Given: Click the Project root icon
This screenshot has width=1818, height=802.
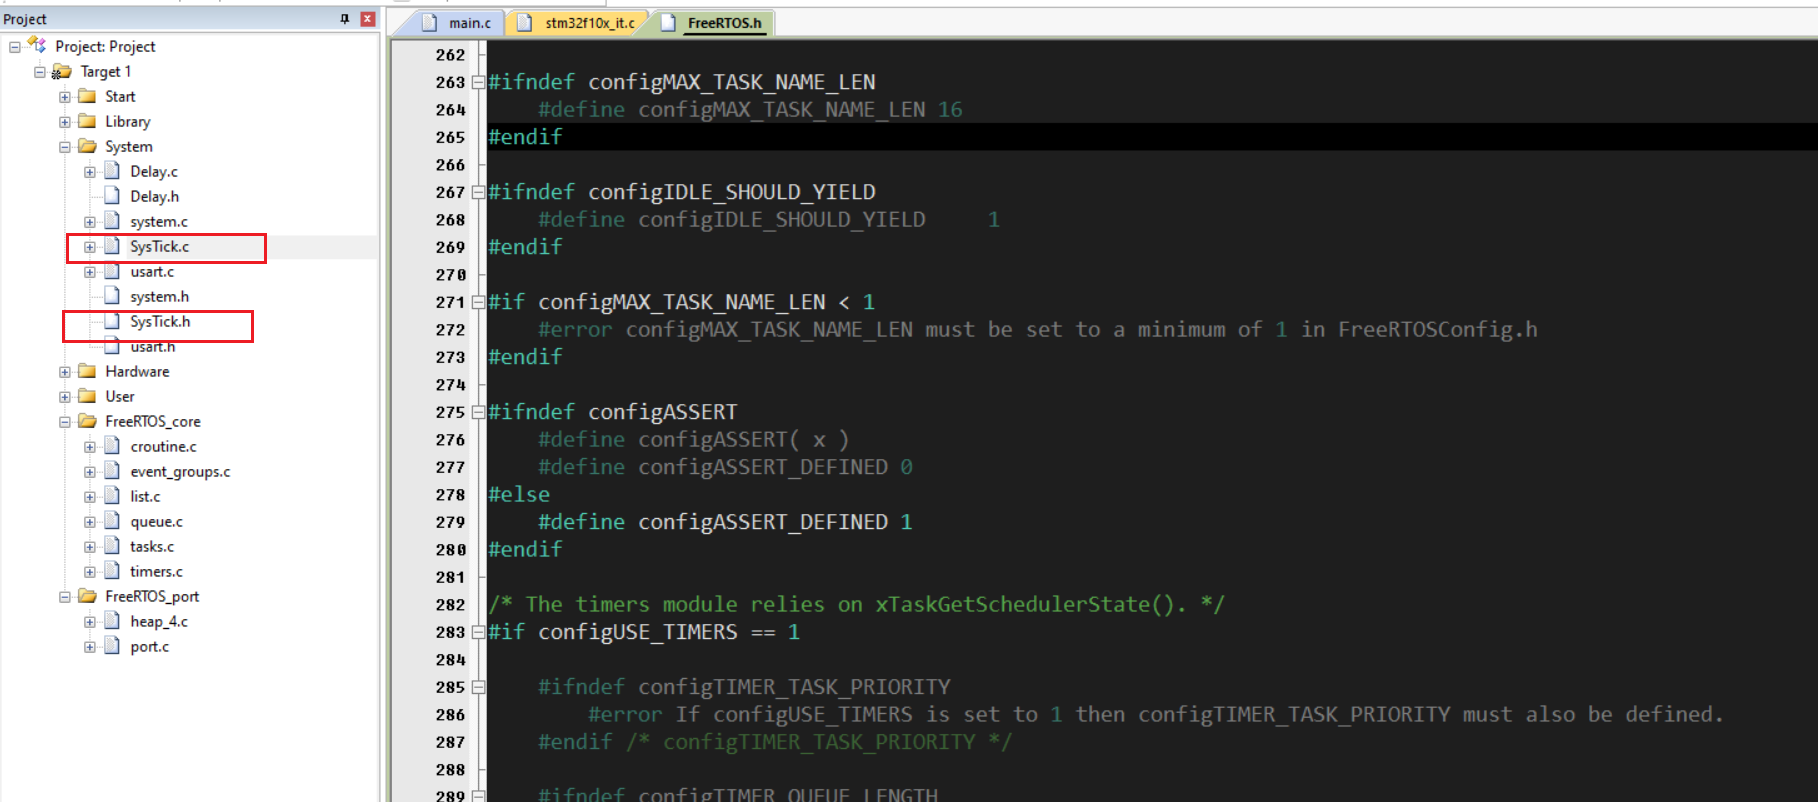Looking at the screenshot, I should [x=37, y=45].
